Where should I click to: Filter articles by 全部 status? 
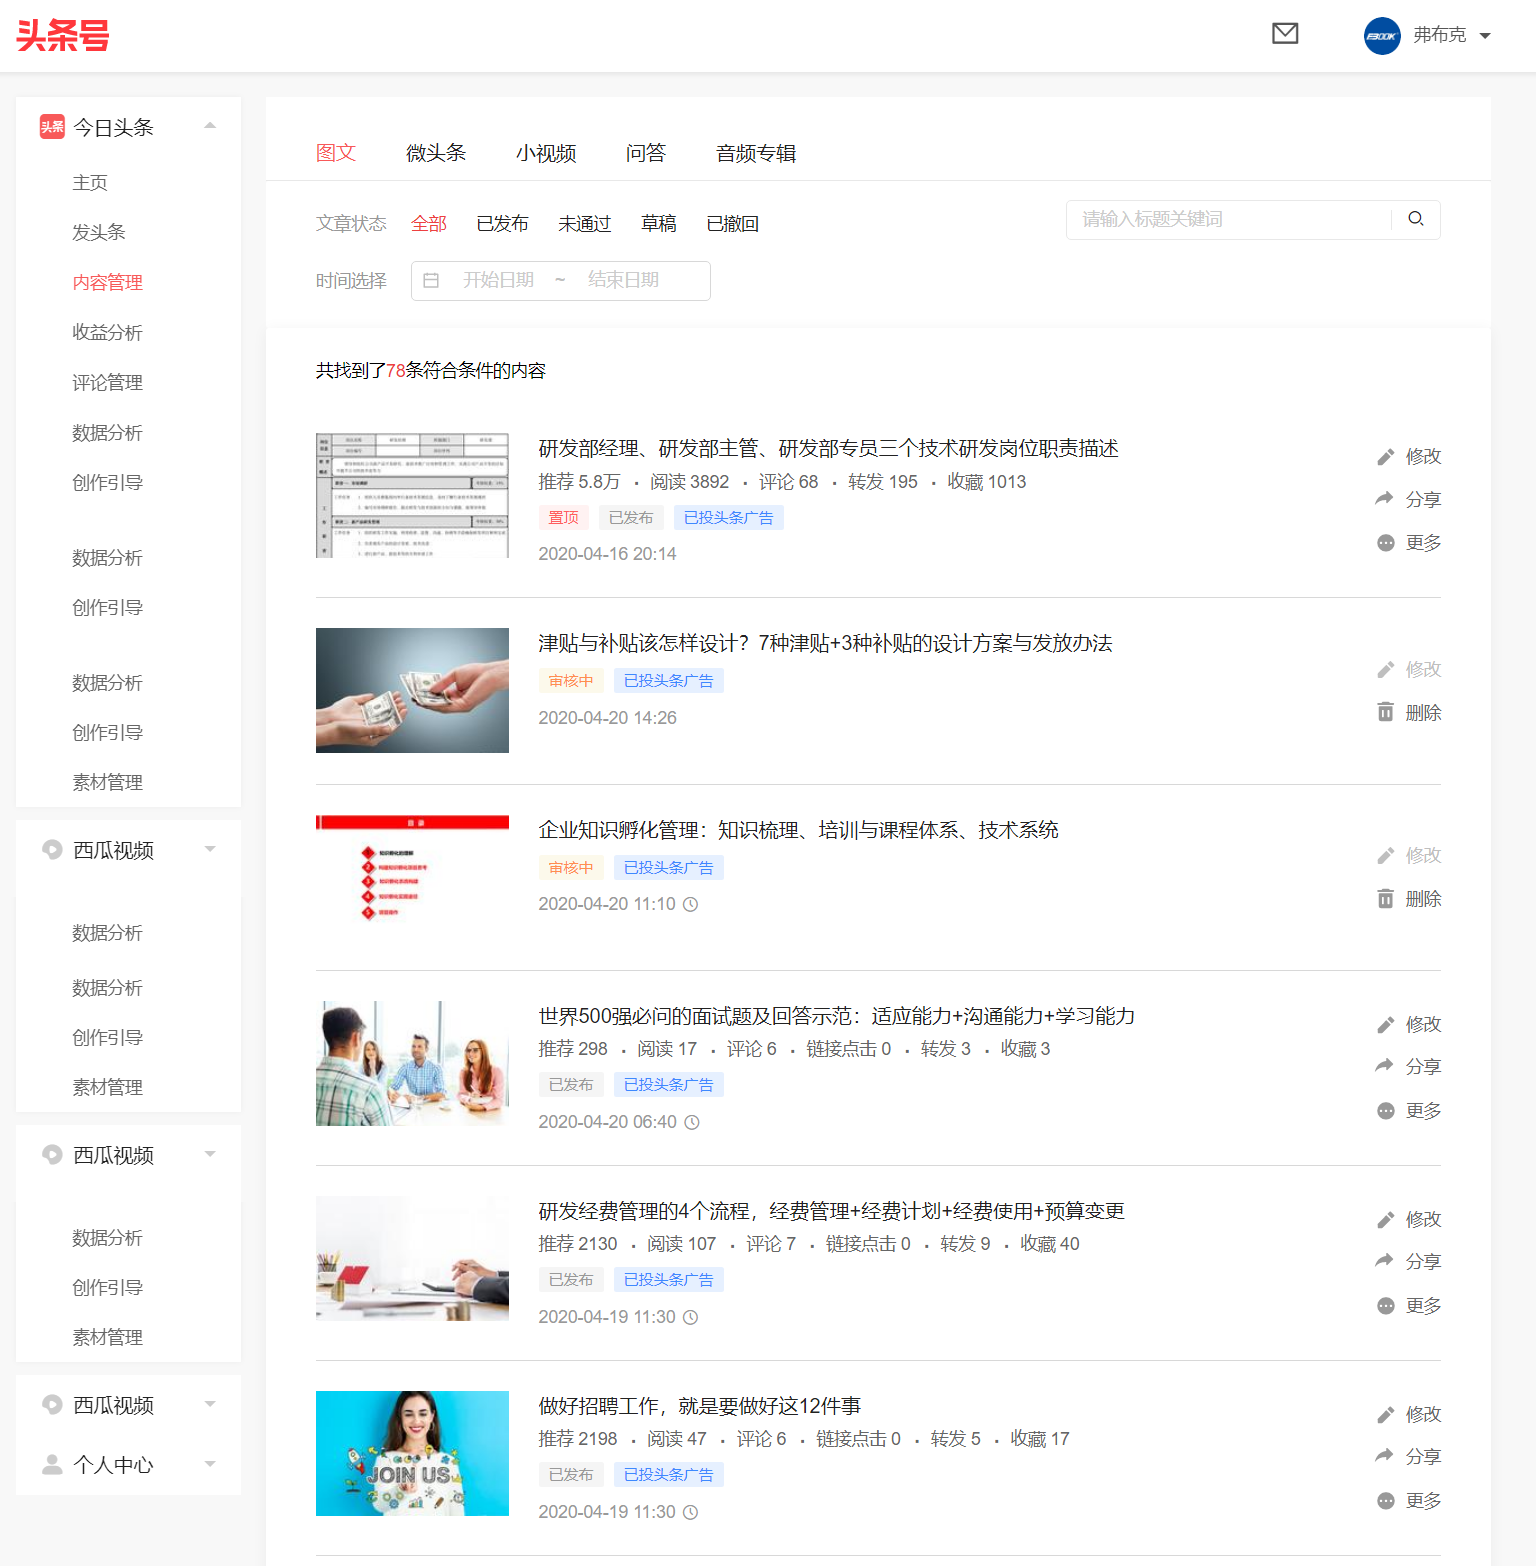(x=429, y=224)
